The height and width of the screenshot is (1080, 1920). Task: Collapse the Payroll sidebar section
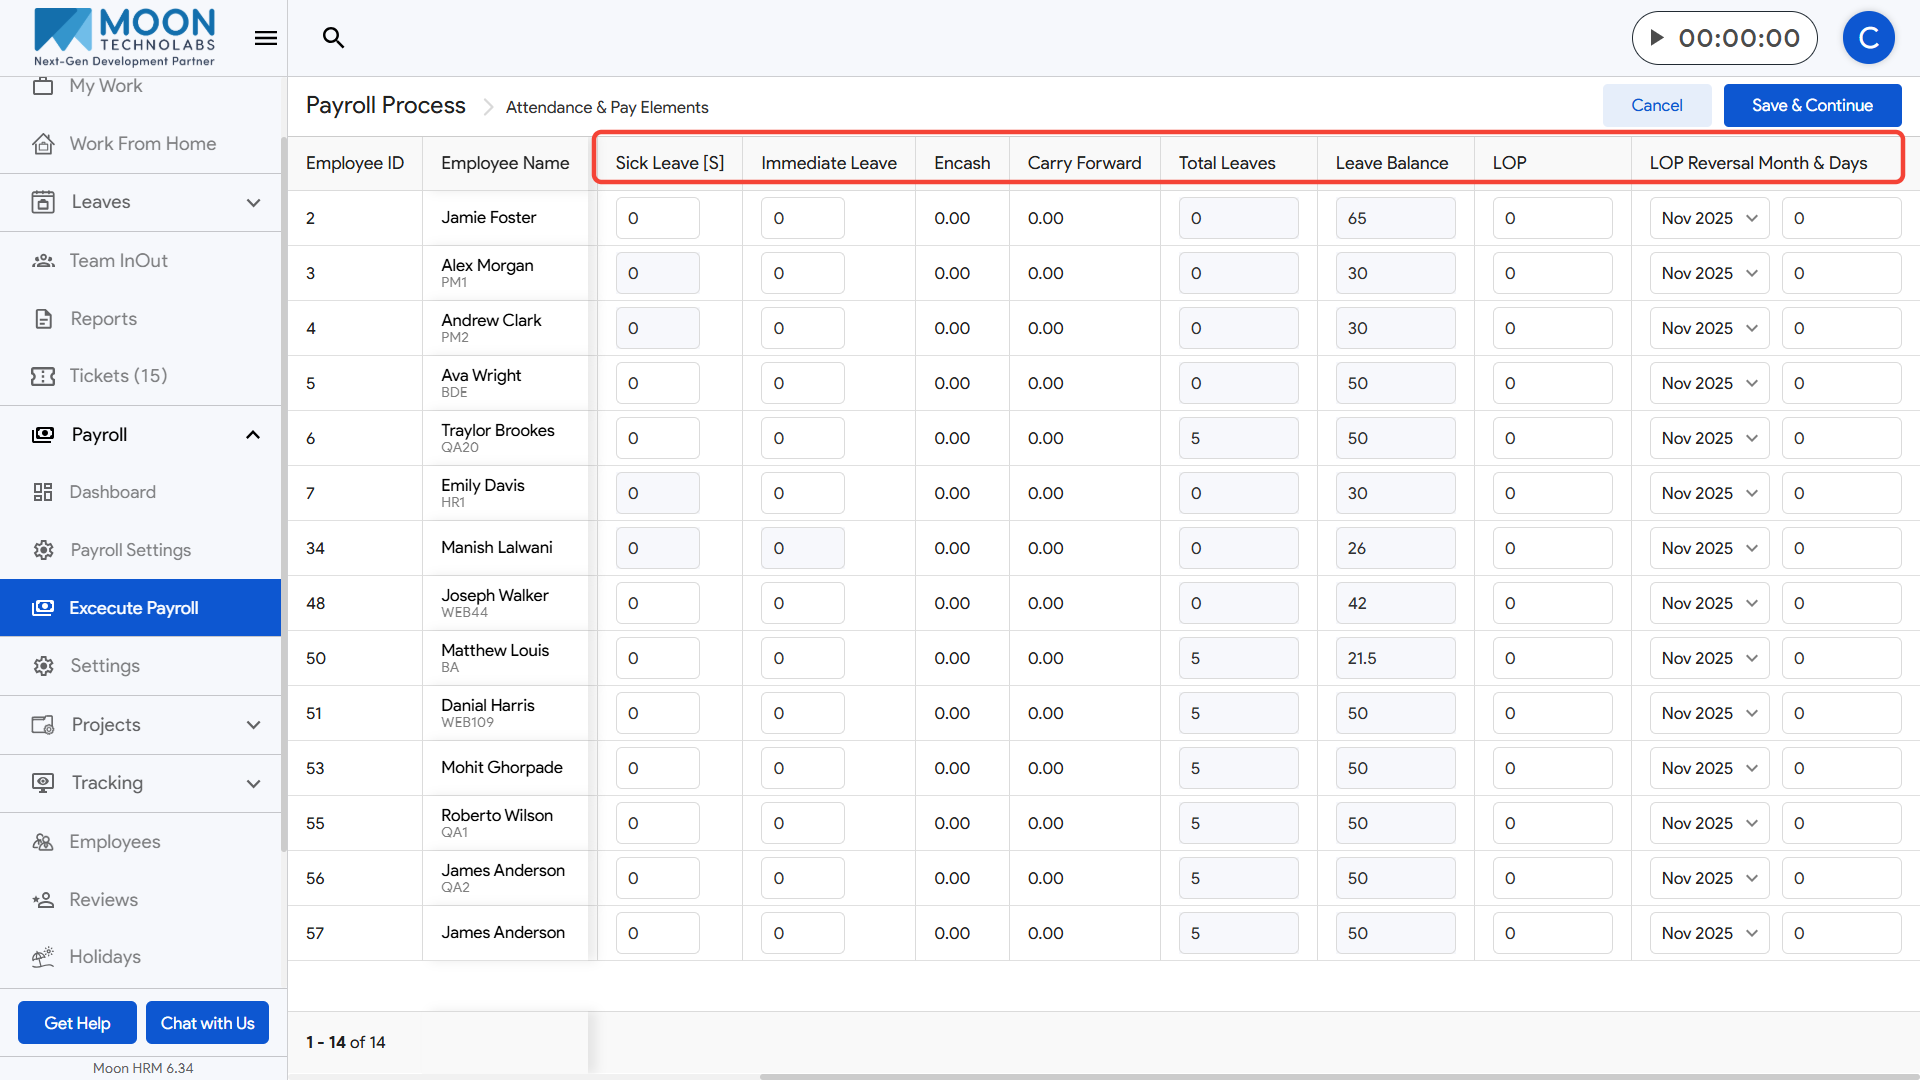253,435
